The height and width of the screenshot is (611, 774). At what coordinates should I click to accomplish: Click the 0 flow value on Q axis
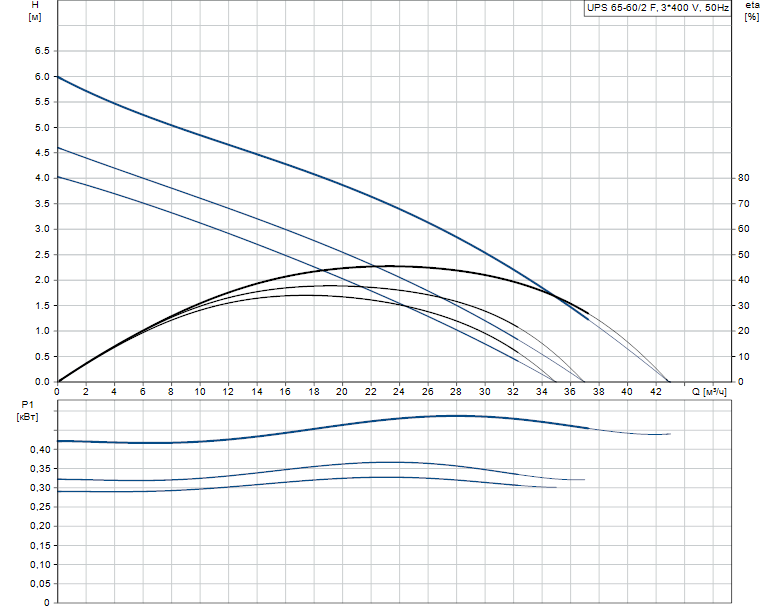[58, 391]
